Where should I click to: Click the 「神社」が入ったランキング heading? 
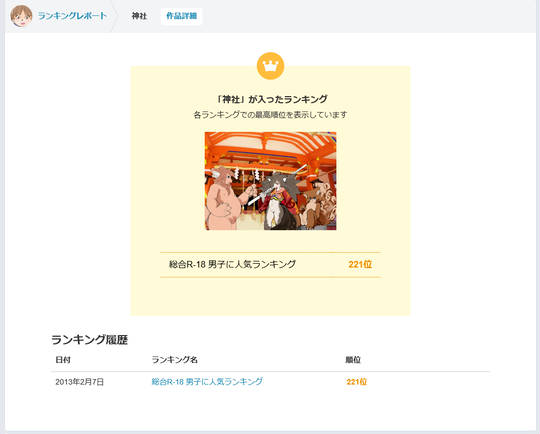[x=270, y=99]
